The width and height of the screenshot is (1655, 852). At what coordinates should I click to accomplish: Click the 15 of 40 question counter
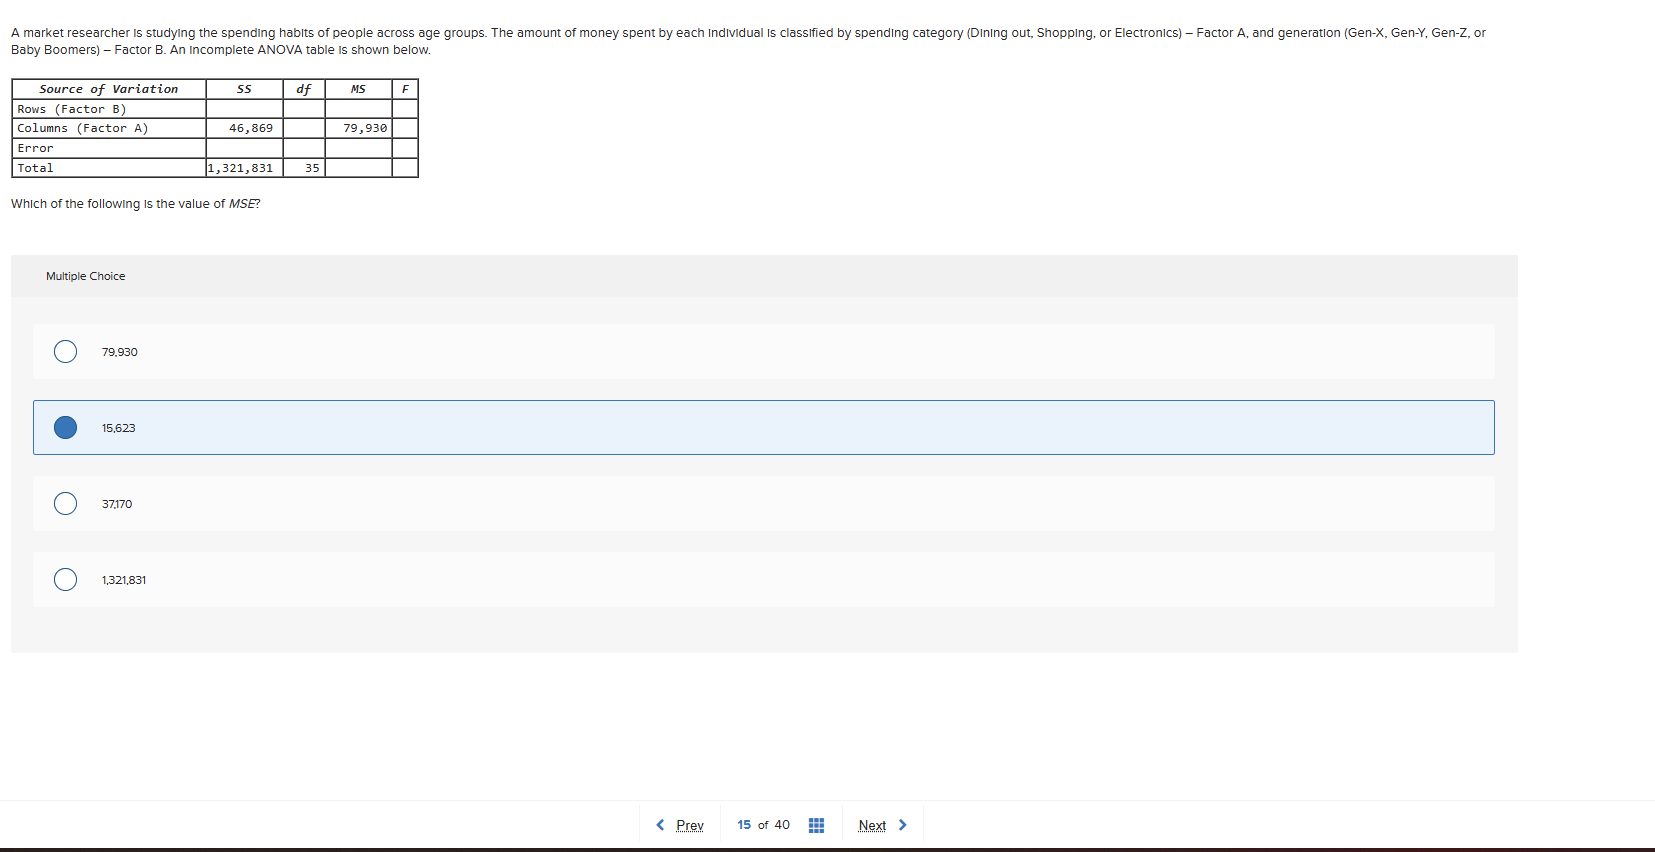pyautogui.click(x=763, y=825)
